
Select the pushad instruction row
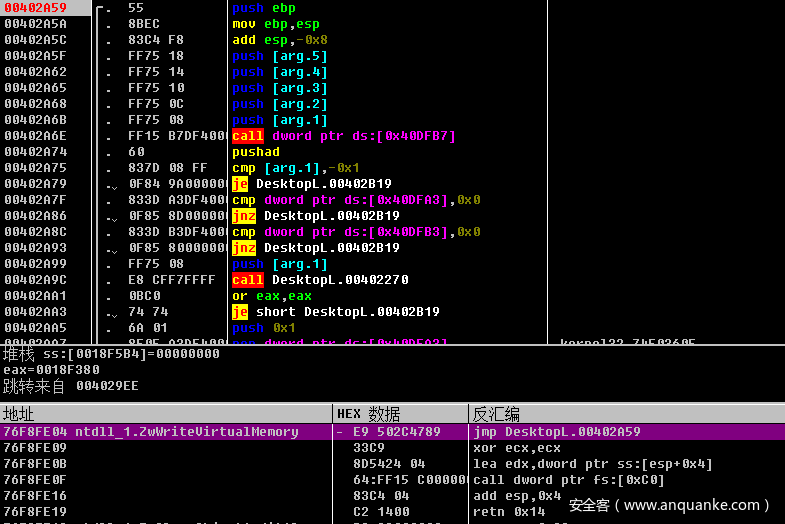[256, 152]
